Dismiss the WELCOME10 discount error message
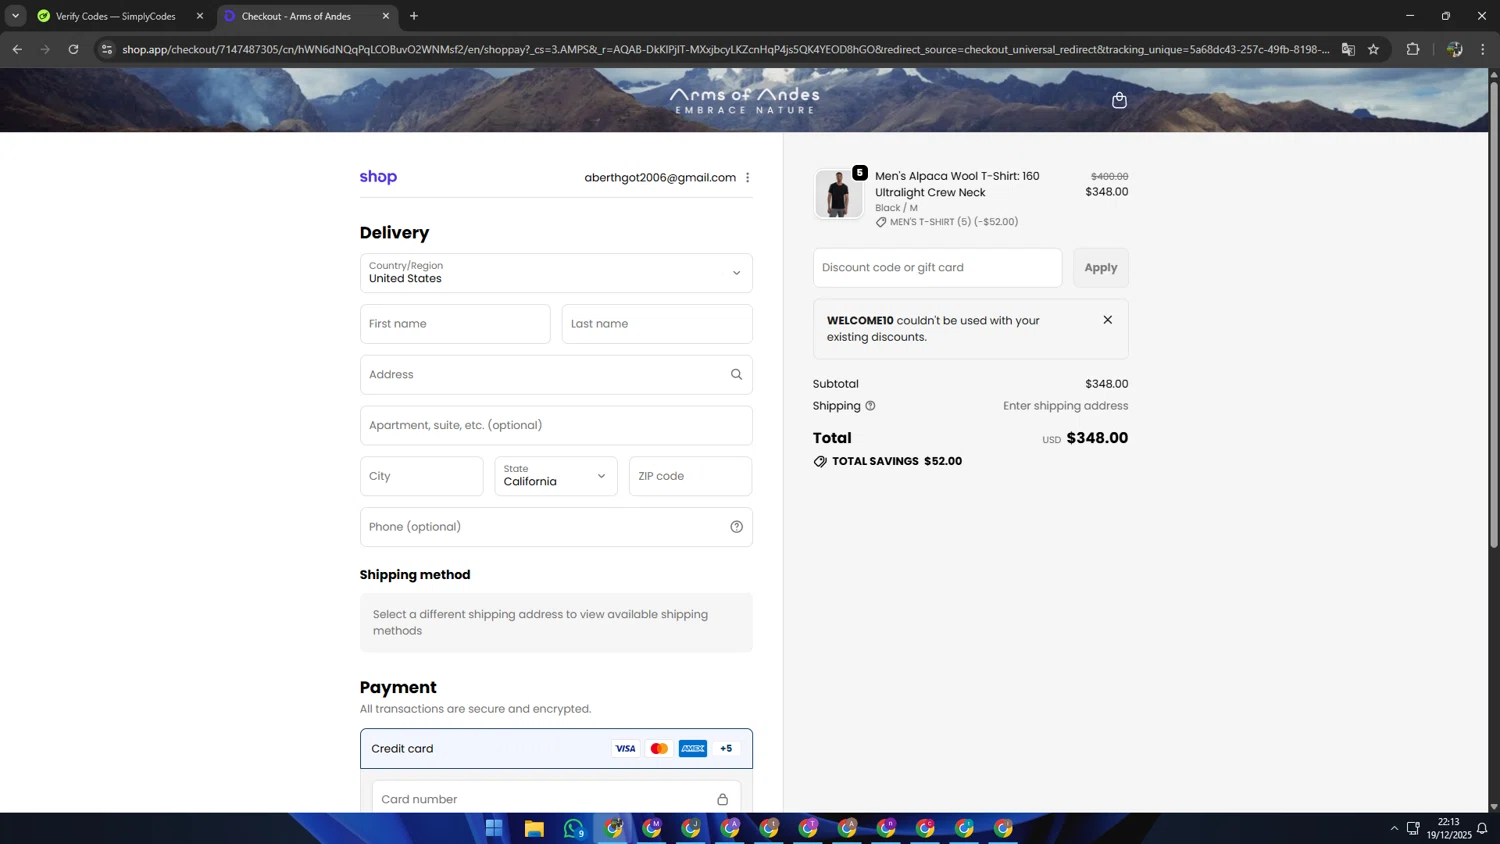The height and width of the screenshot is (844, 1500). (1107, 320)
